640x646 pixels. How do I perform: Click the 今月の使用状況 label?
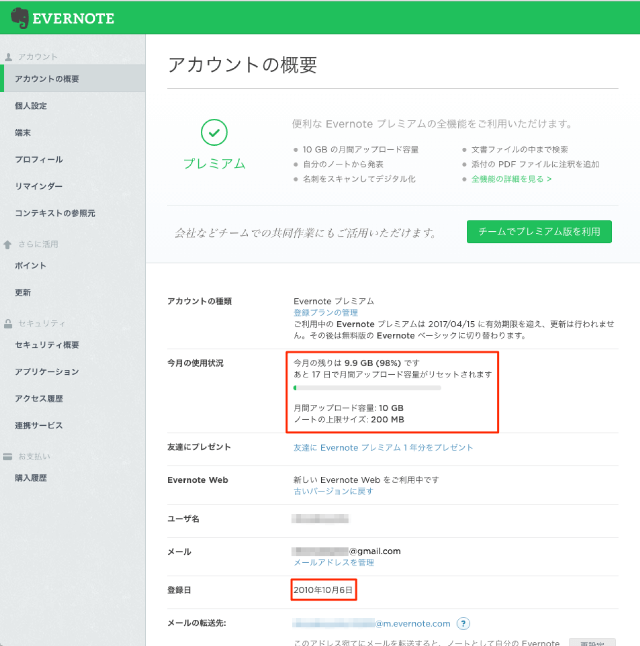point(195,363)
